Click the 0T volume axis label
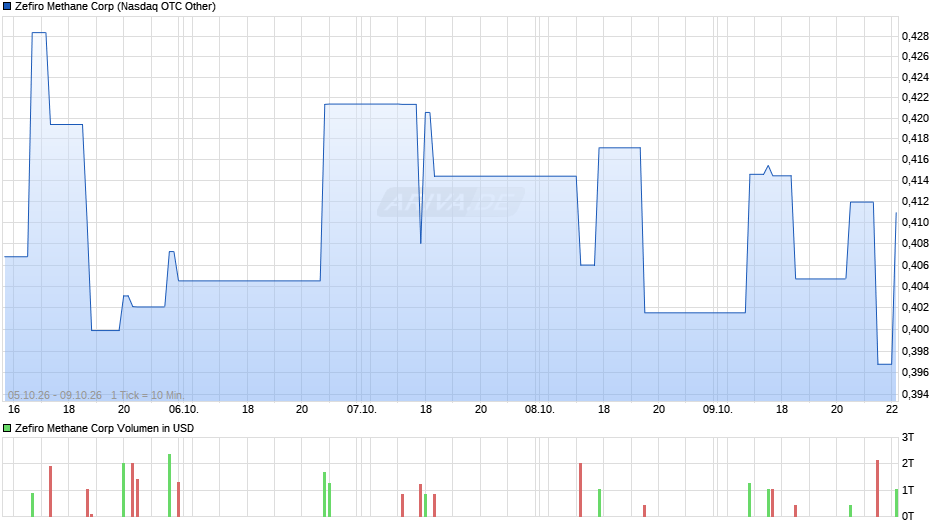This screenshot has height=526, width=940. pyautogui.click(x=908, y=516)
